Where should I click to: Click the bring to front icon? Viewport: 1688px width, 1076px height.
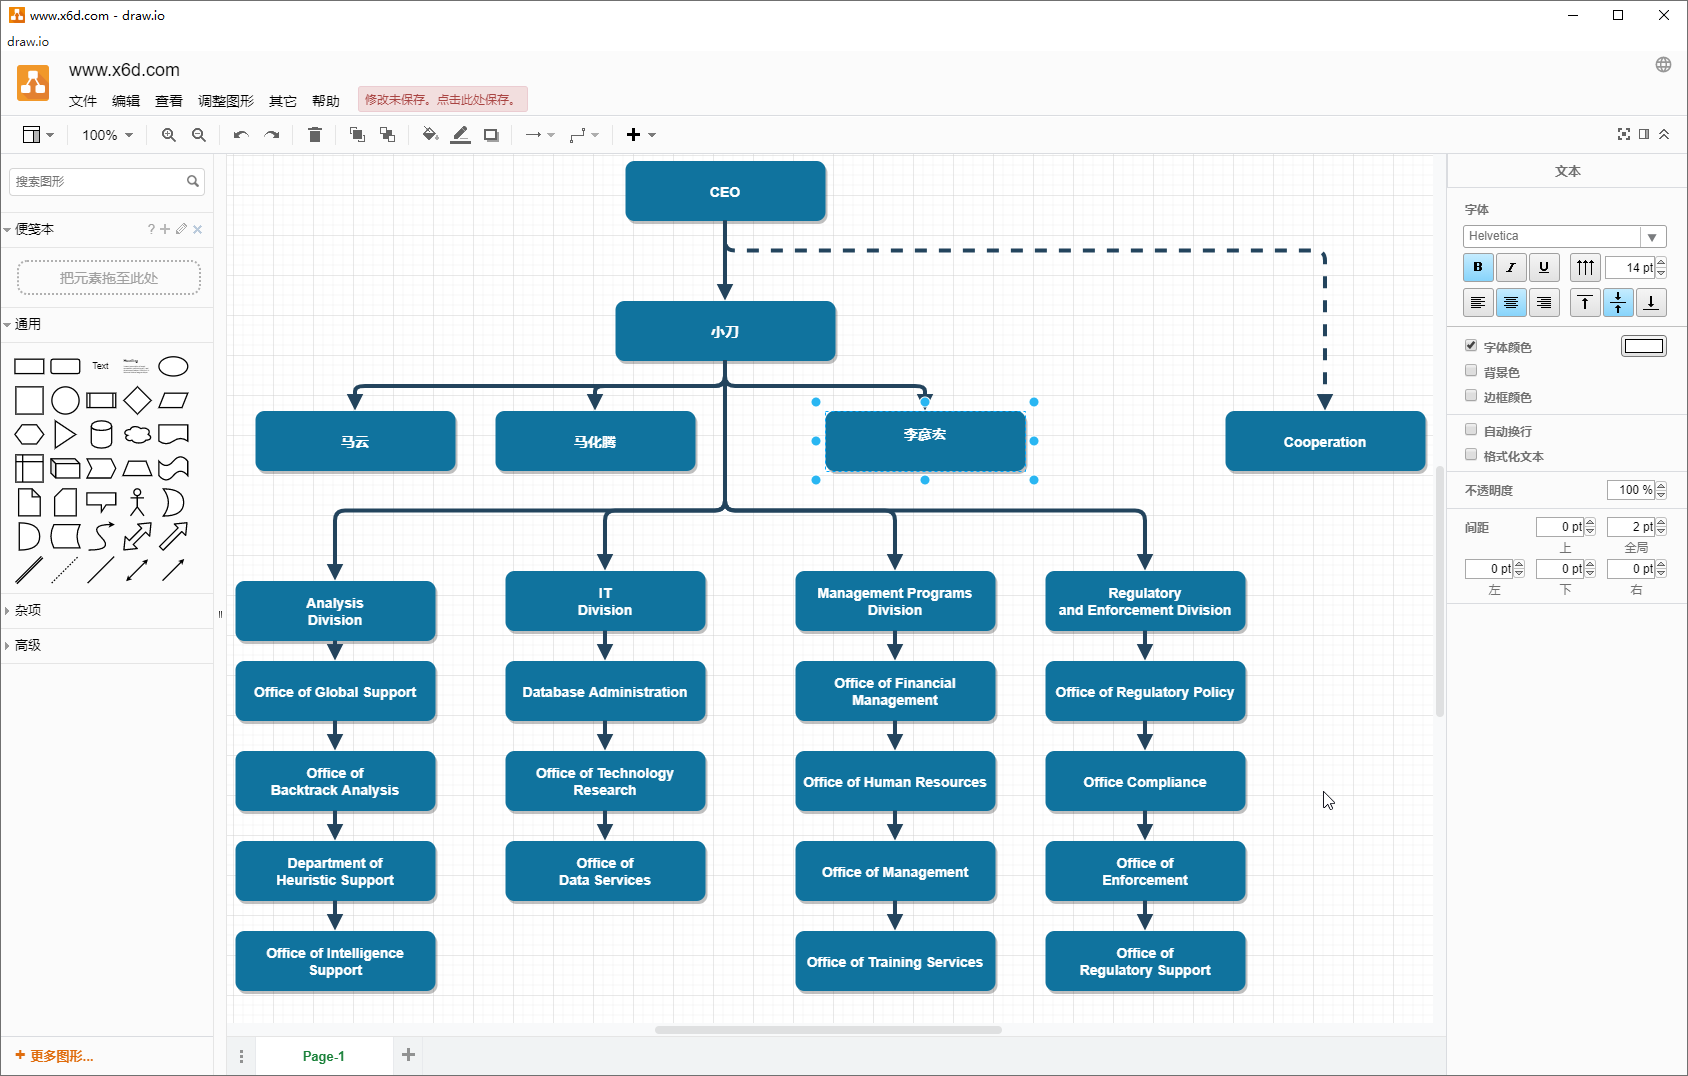click(357, 135)
